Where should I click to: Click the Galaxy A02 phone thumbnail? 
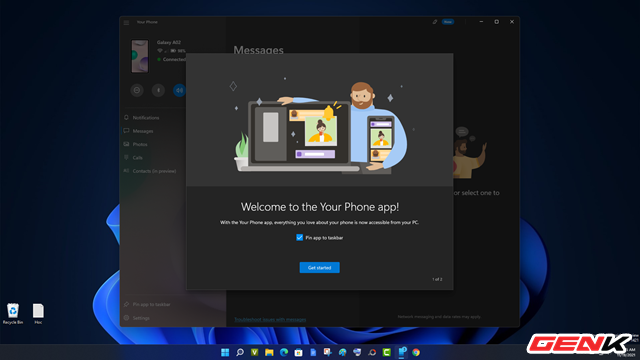[140, 56]
